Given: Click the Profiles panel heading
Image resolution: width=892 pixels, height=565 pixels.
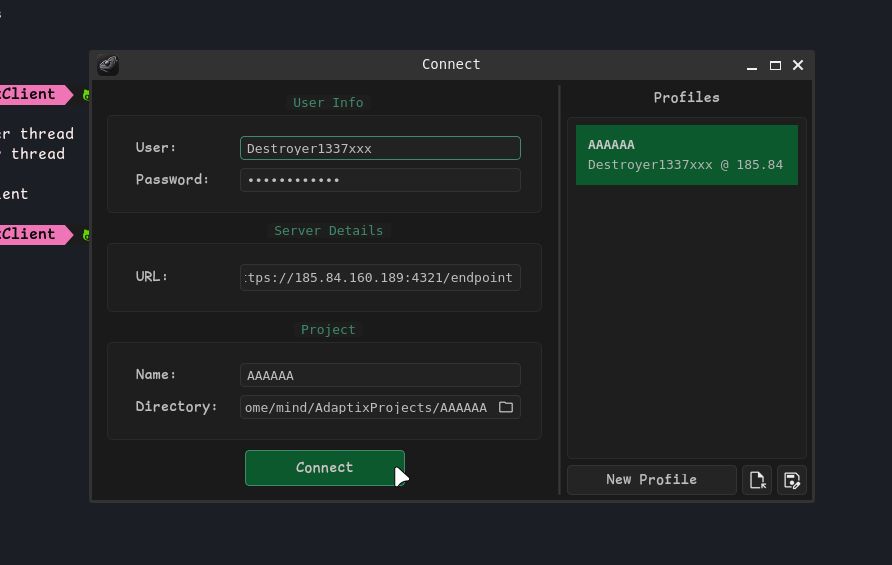Looking at the screenshot, I should click(686, 98).
